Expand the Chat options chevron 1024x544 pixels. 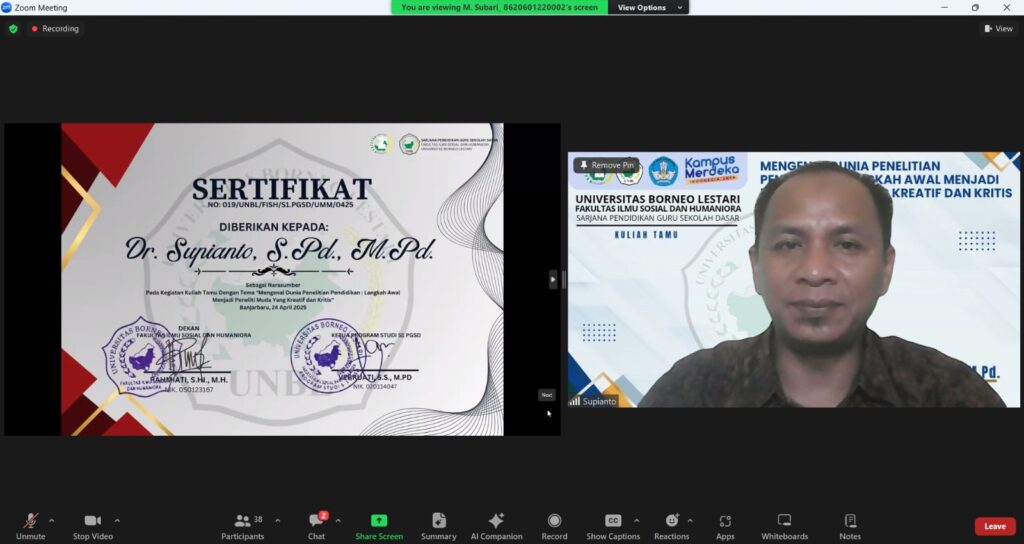(x=338, y=520)
